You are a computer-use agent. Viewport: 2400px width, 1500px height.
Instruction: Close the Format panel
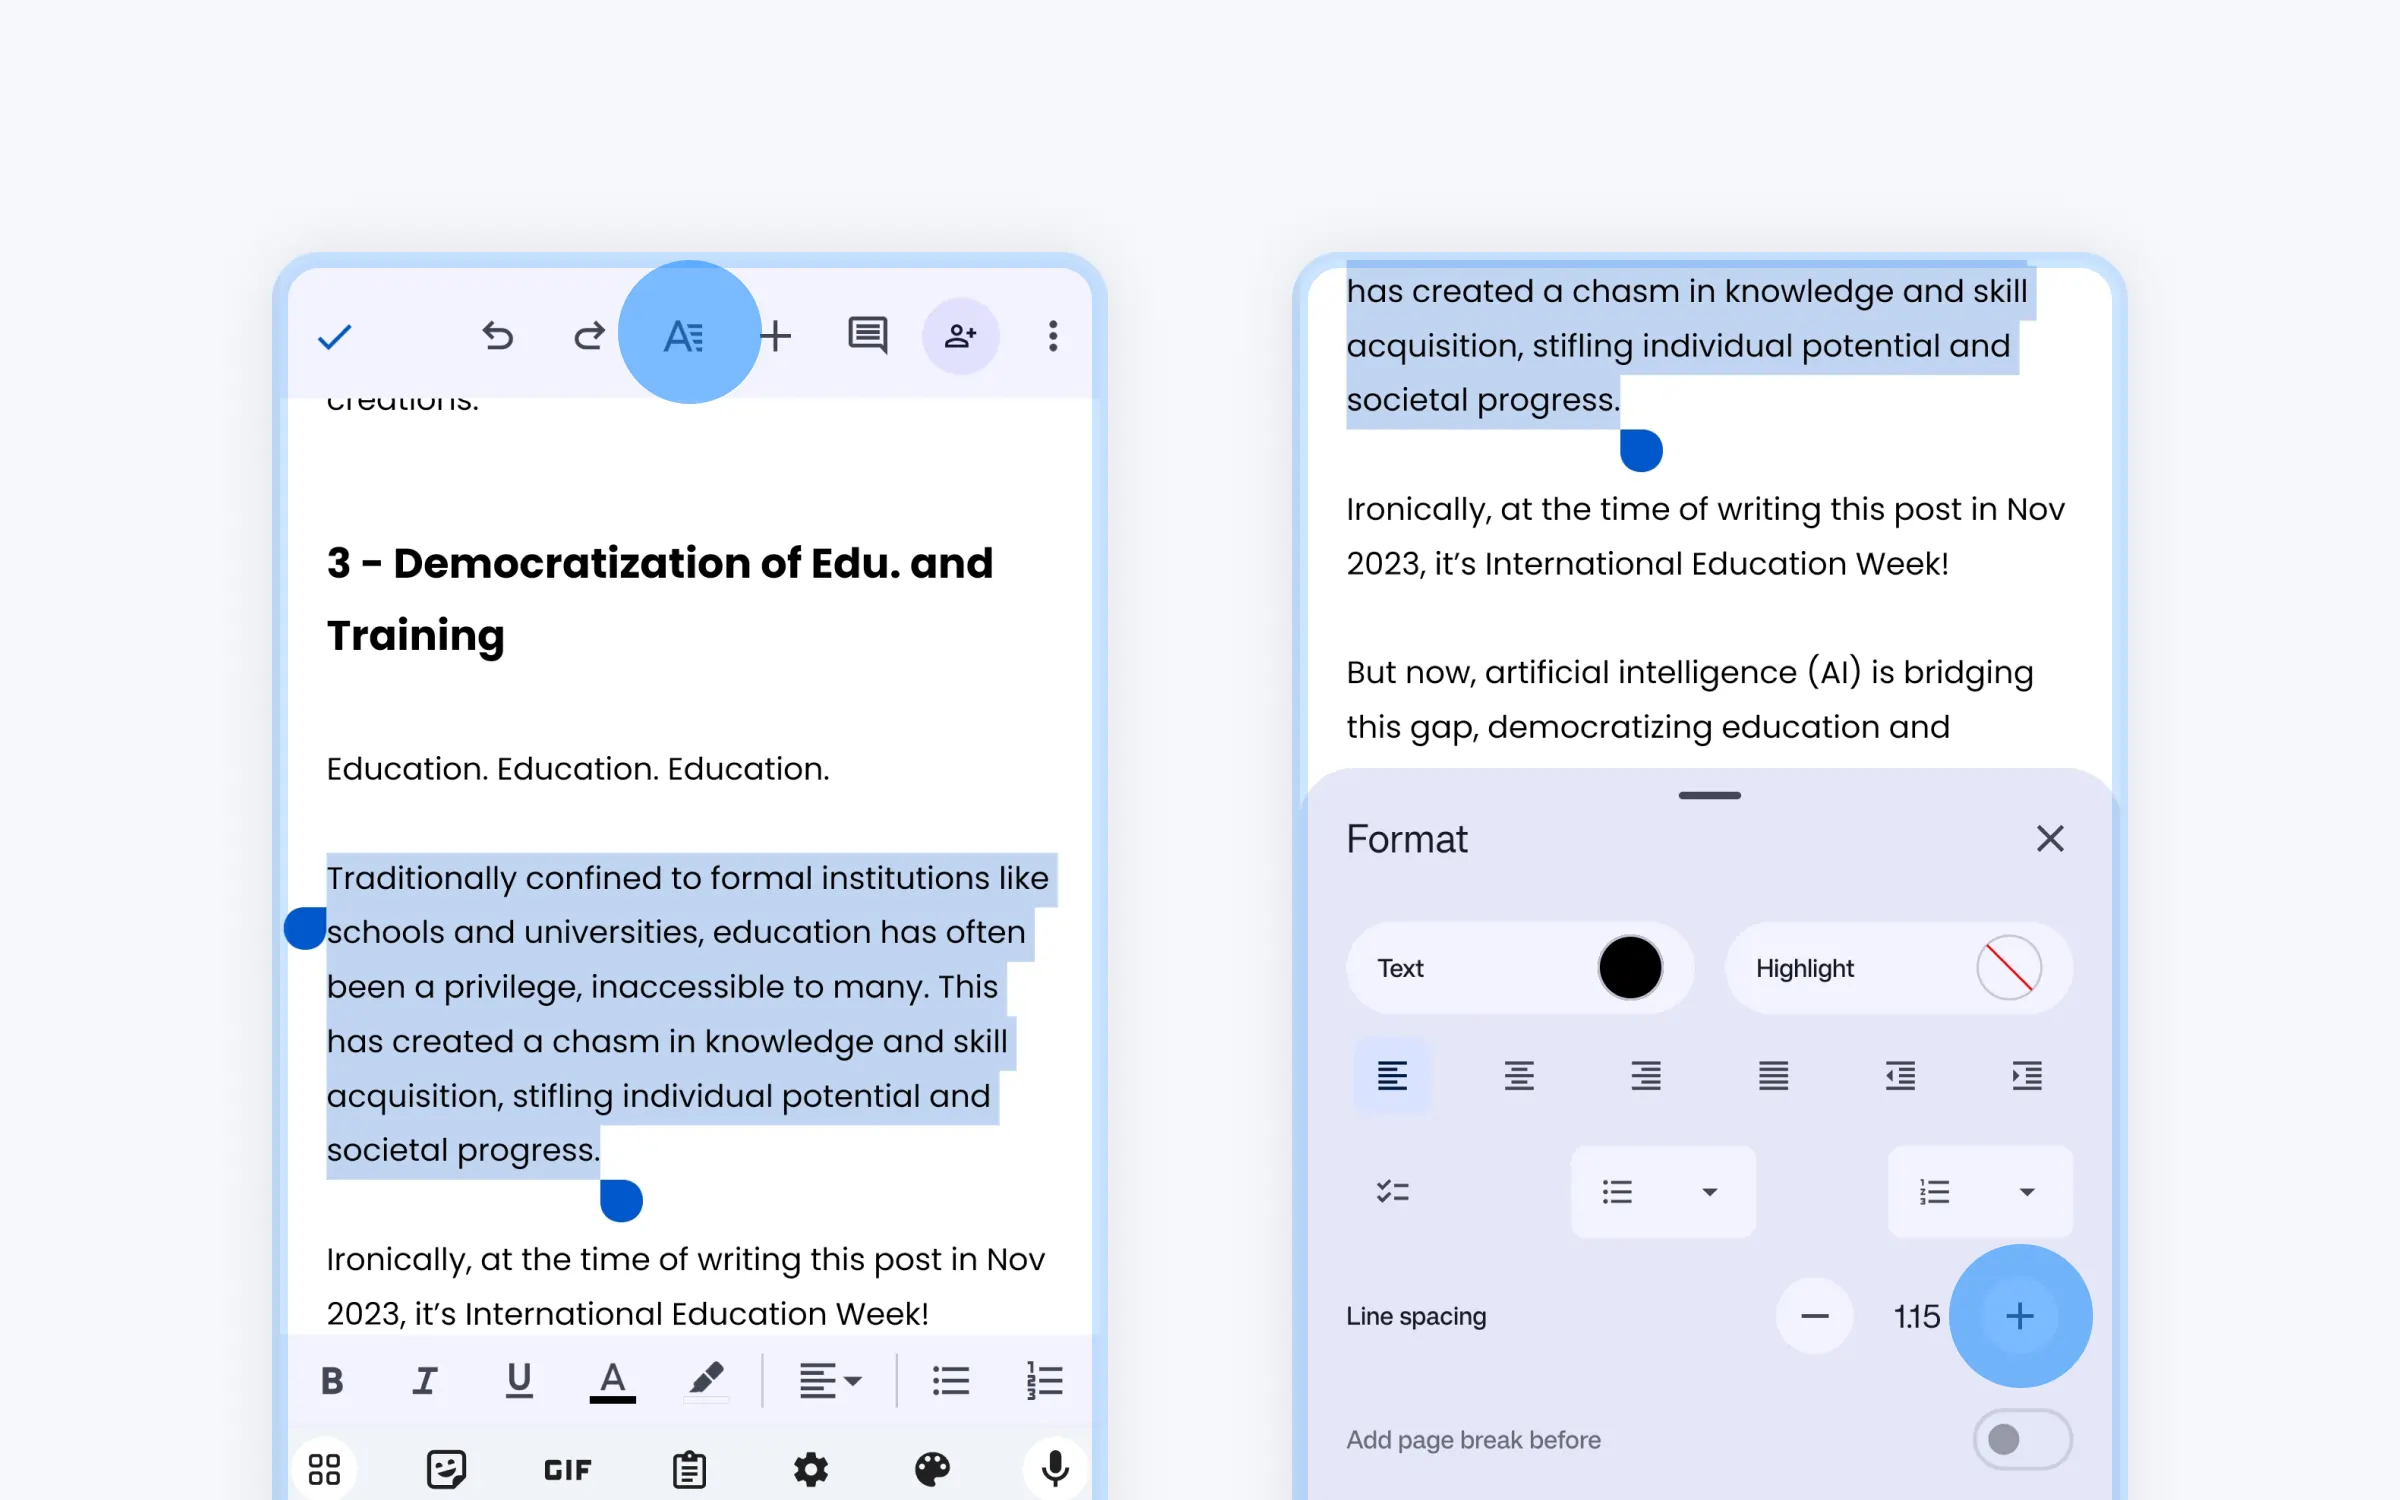[x=2049, y=838]
